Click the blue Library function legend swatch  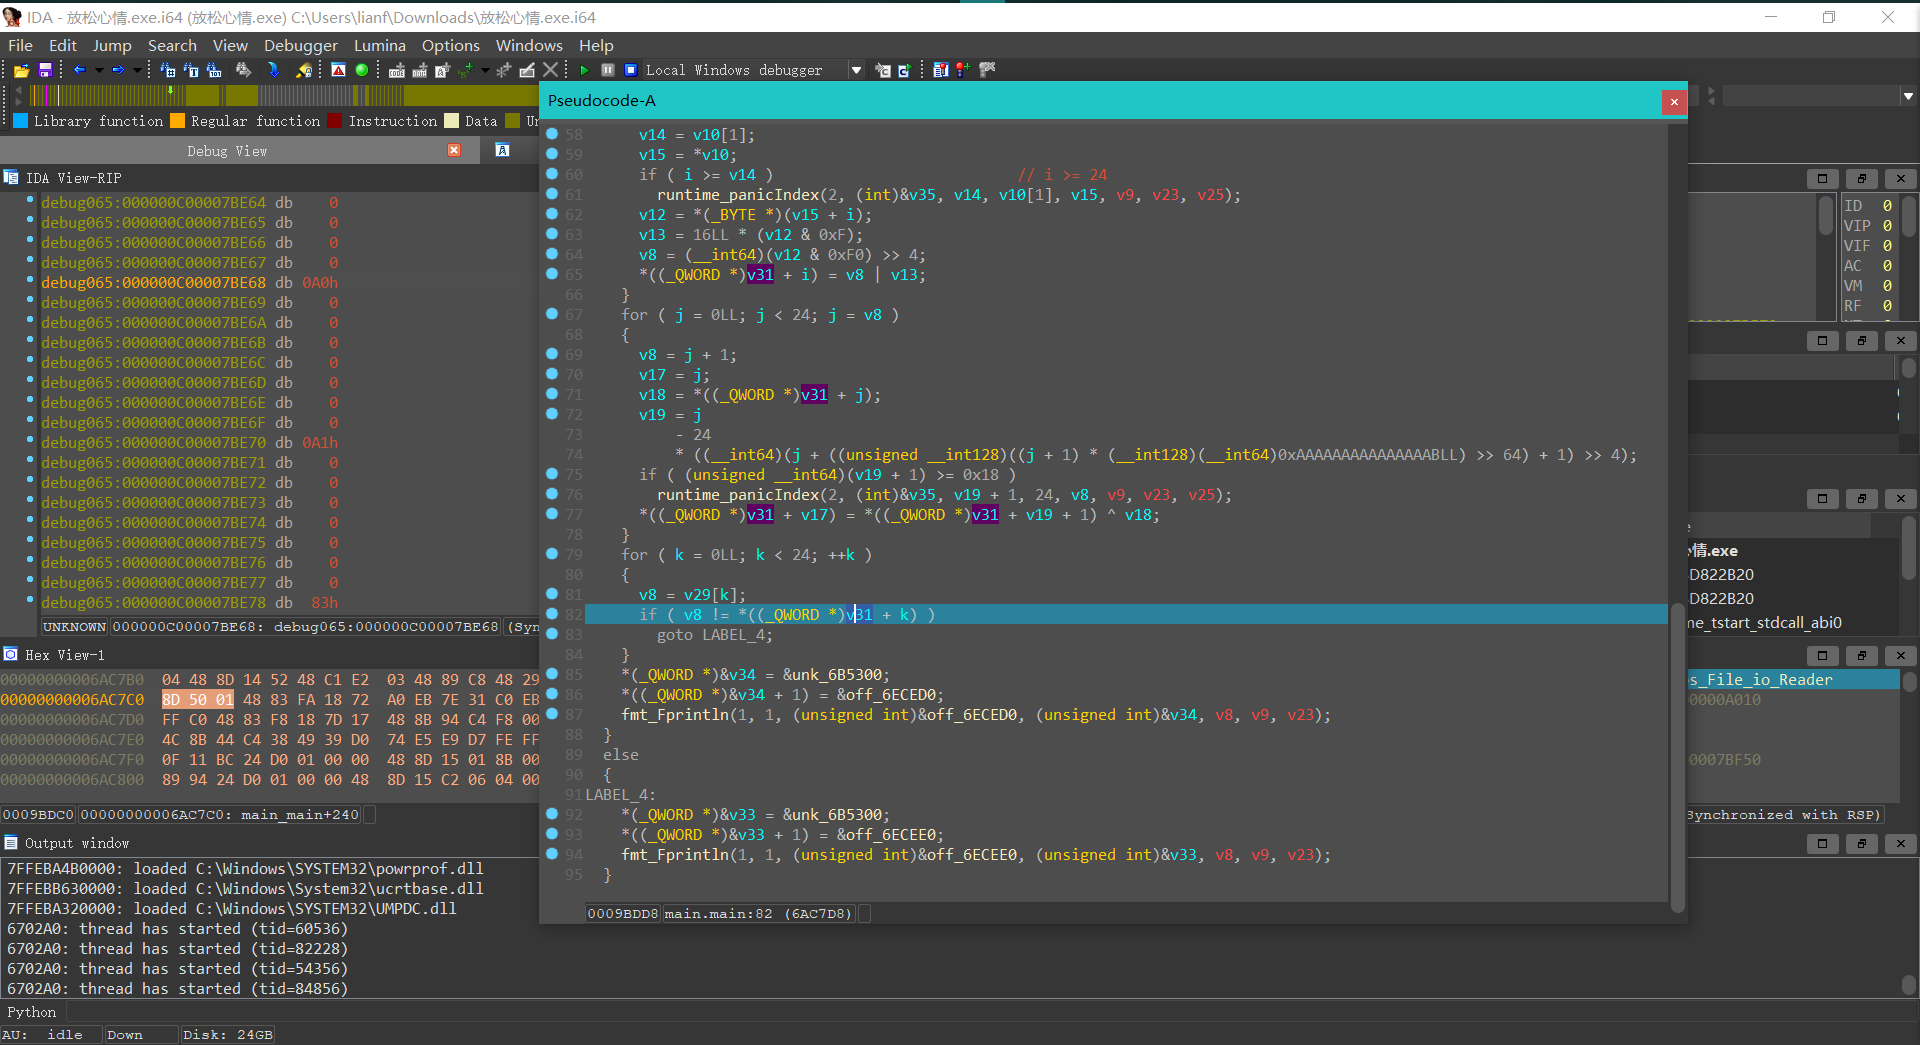pyautogui.click(x=21, y=121)
